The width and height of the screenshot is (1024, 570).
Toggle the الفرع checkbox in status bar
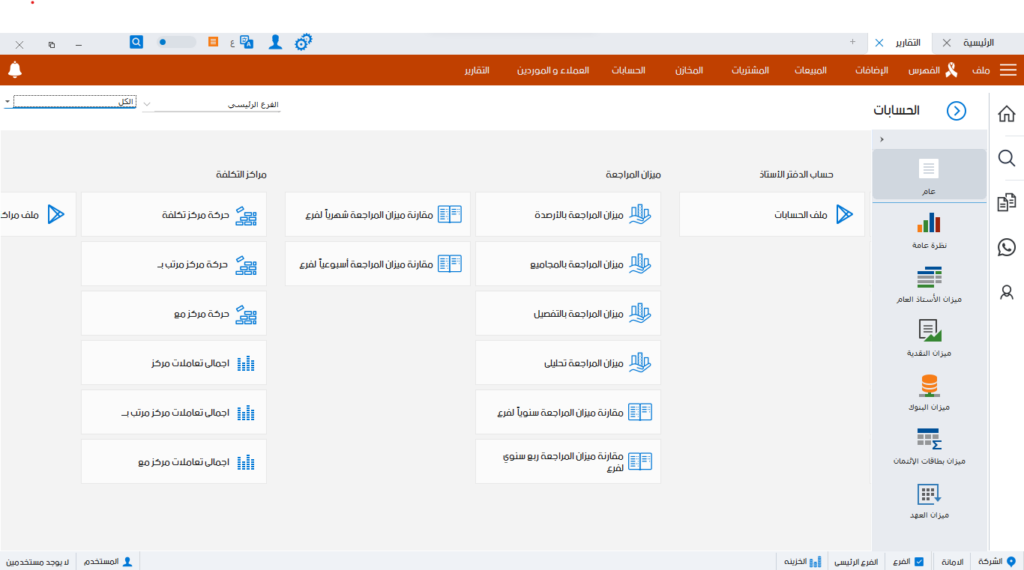[x=918, y=561]
